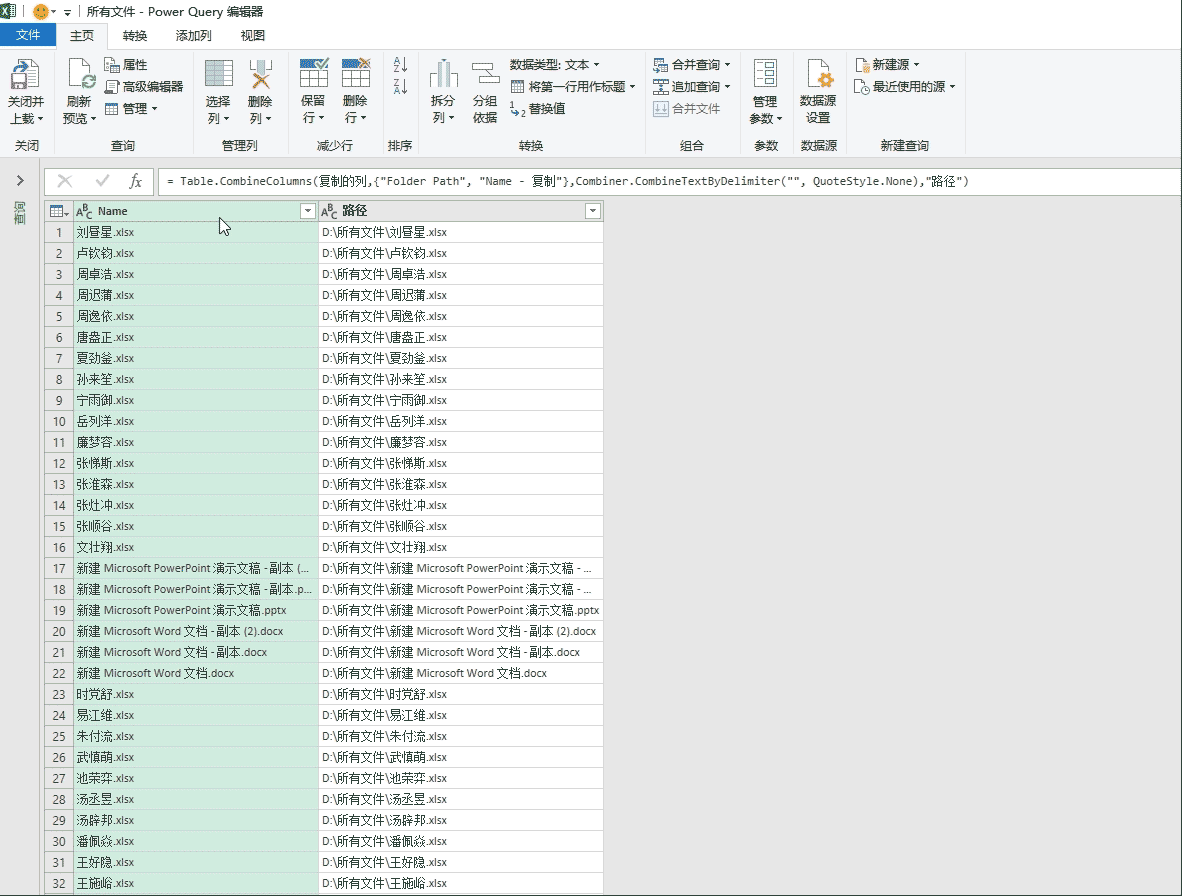Open the 路径 column filter dropdown
Viewport: 1182px width, 896px height.
pos(593,211)
